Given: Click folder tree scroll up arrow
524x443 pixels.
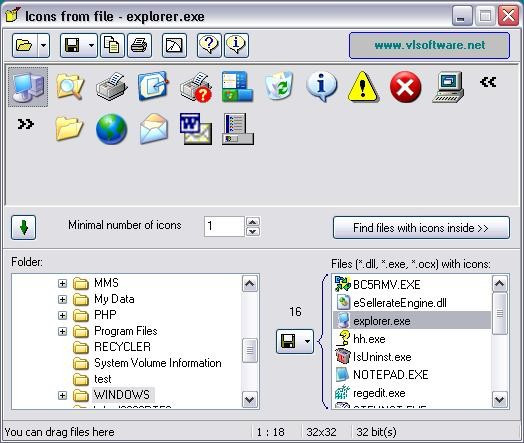Looking at the screenshot, I should click(250, 284).
